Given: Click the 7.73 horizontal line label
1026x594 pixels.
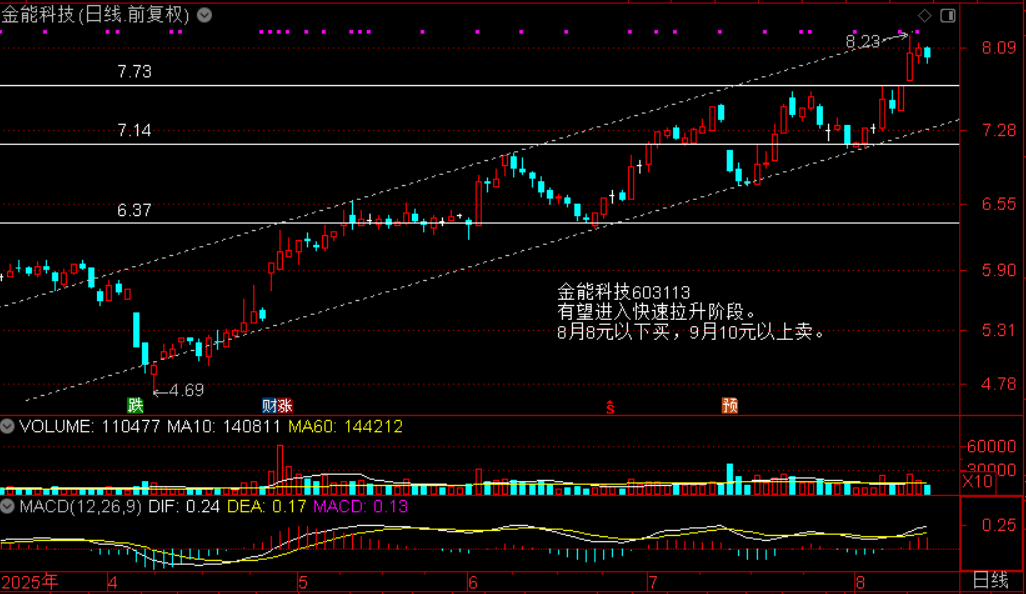Looking at the screenshot, I should pyautogui.click(x=134, y=71).
